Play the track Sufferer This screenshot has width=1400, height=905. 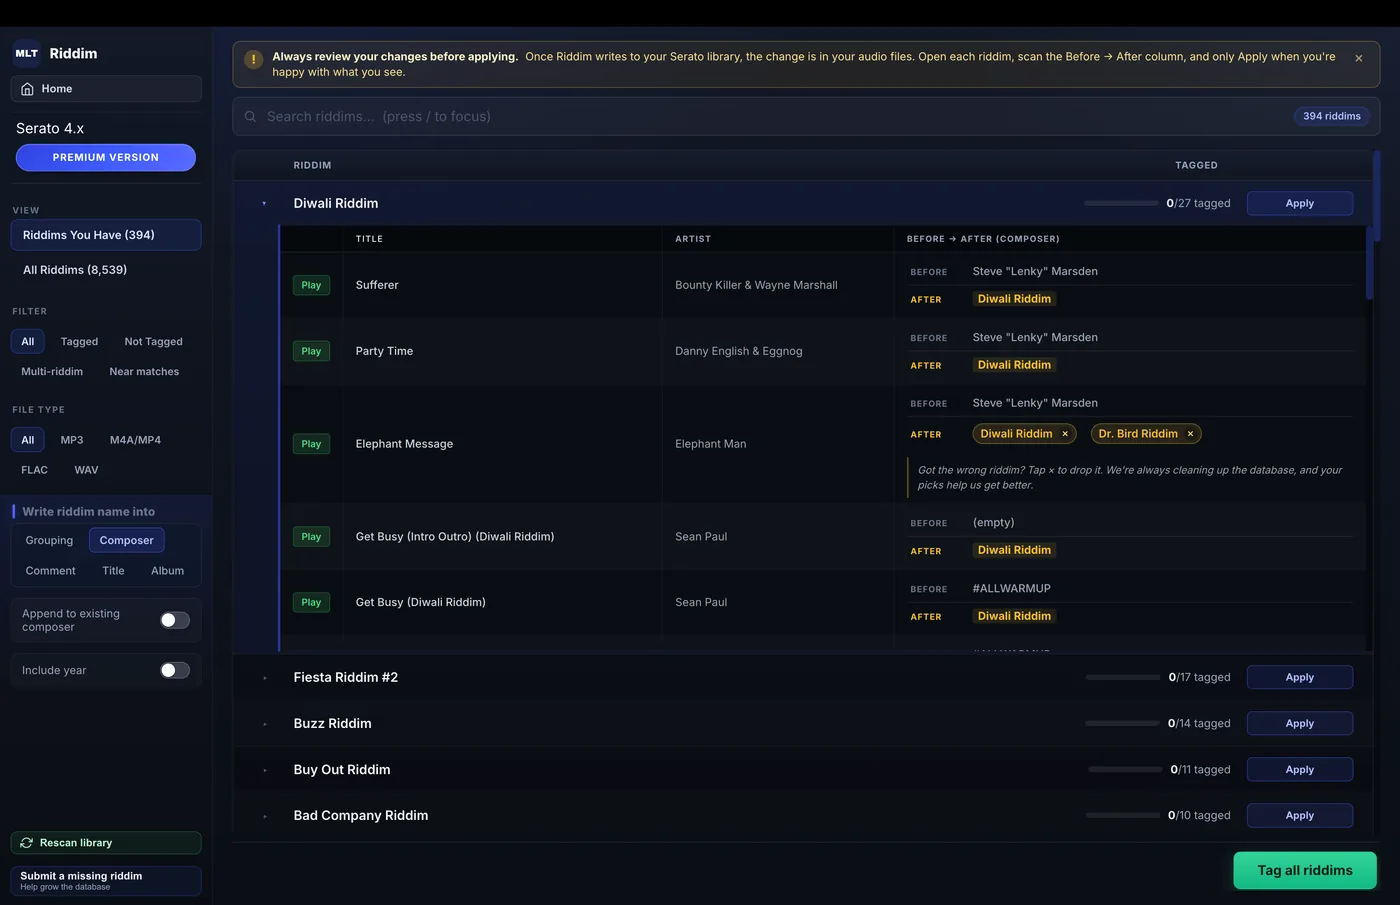point(311,285)
